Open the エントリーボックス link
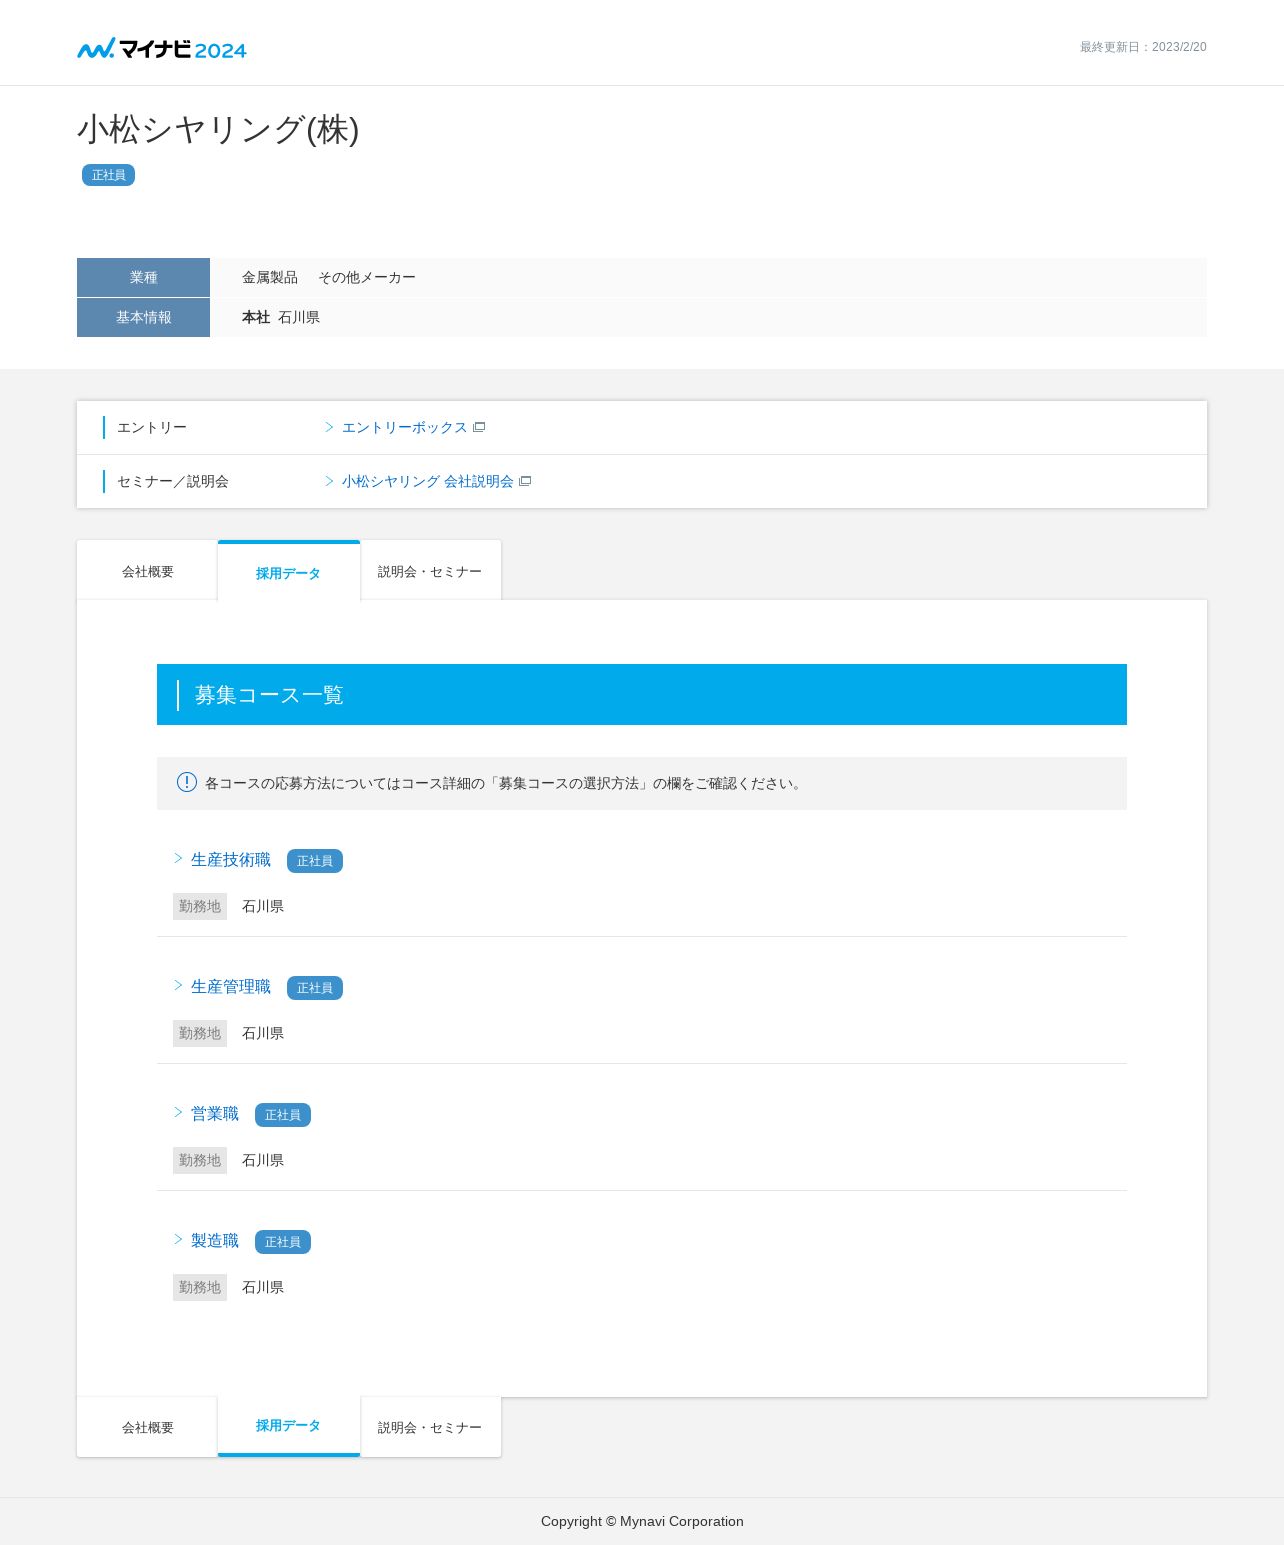This screenshot has width=1284, height=1545. 404,427
